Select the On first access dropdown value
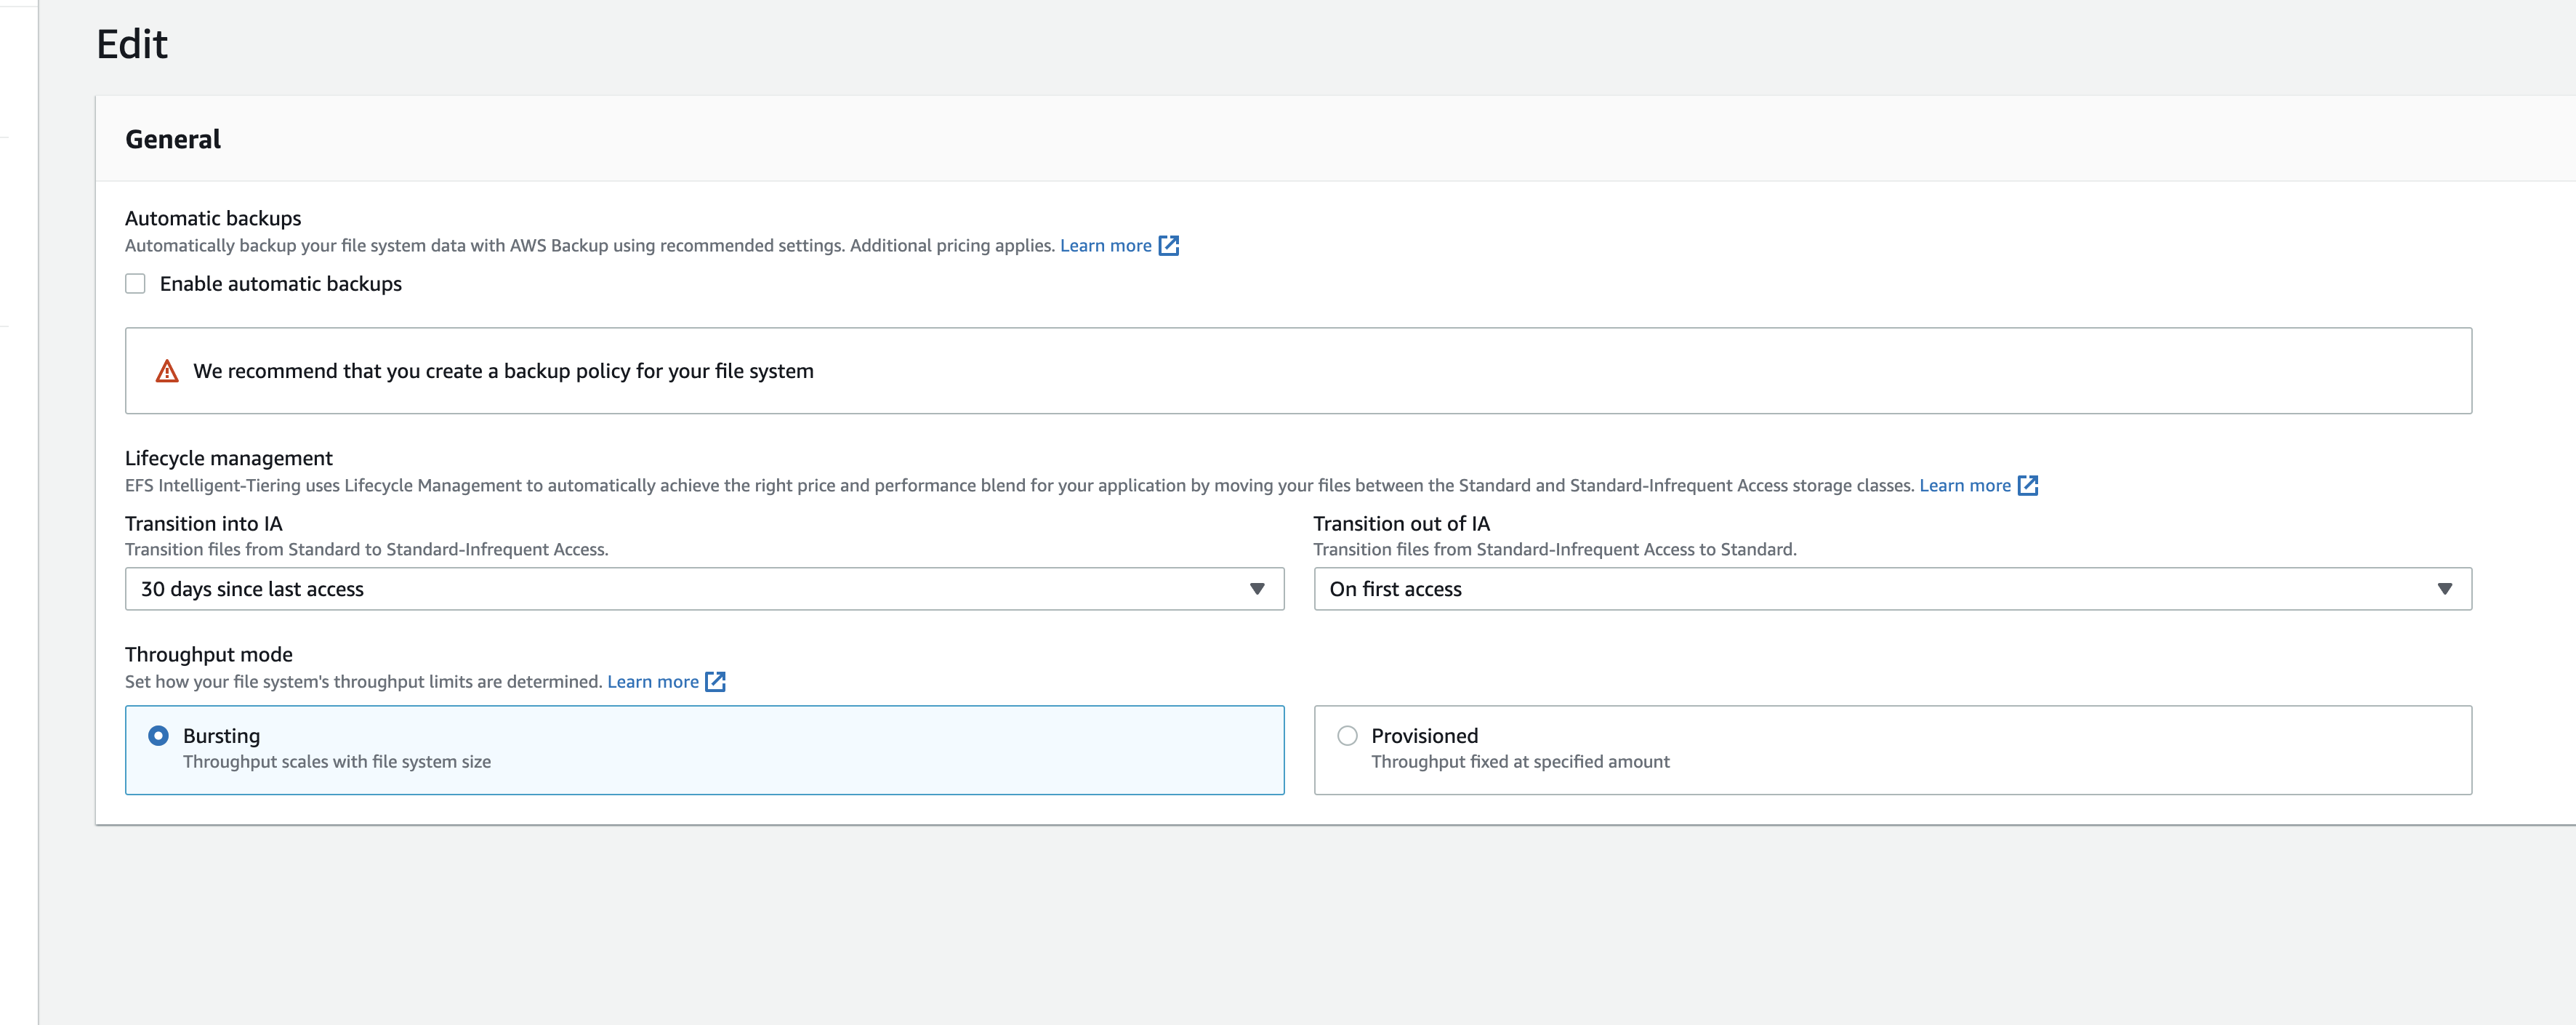Viewport: 2576px width, 1025px height. click(x=1396, y=589)
